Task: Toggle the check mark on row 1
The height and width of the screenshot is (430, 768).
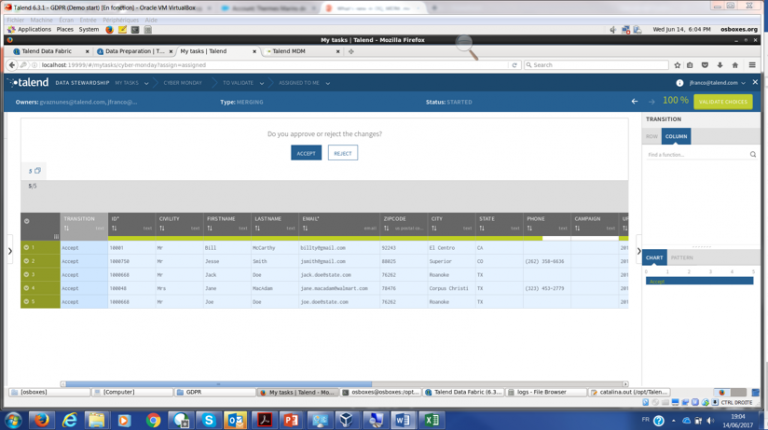Action: pos(26,248)
